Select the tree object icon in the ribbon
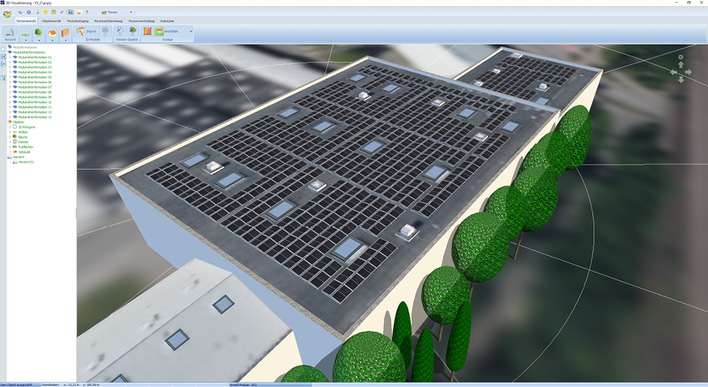The width and height of the screenshot is (708, 387). tap(38, 32)
